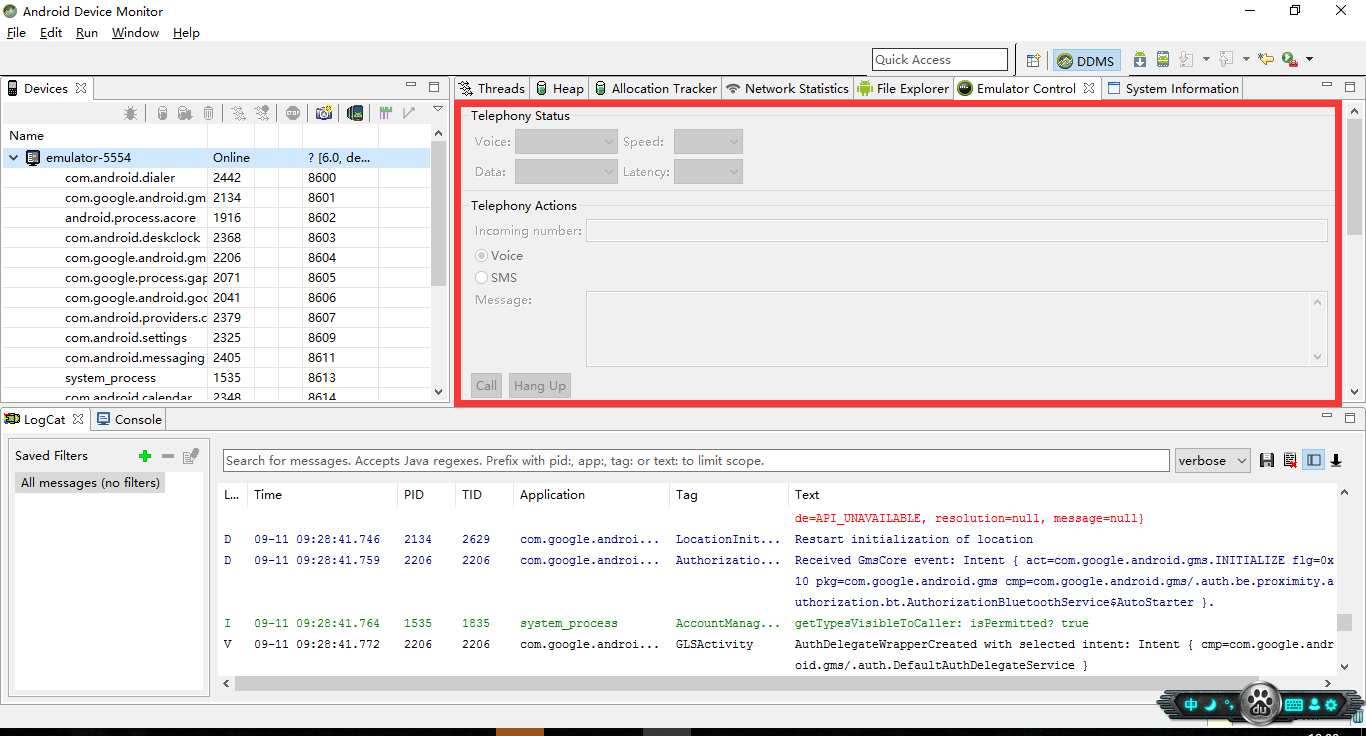The width and height of the screenshot is (1366, 736).
Task: Open the External Tools dropdown arrow
Action: pyautogui.click(x=1309, y=60)
